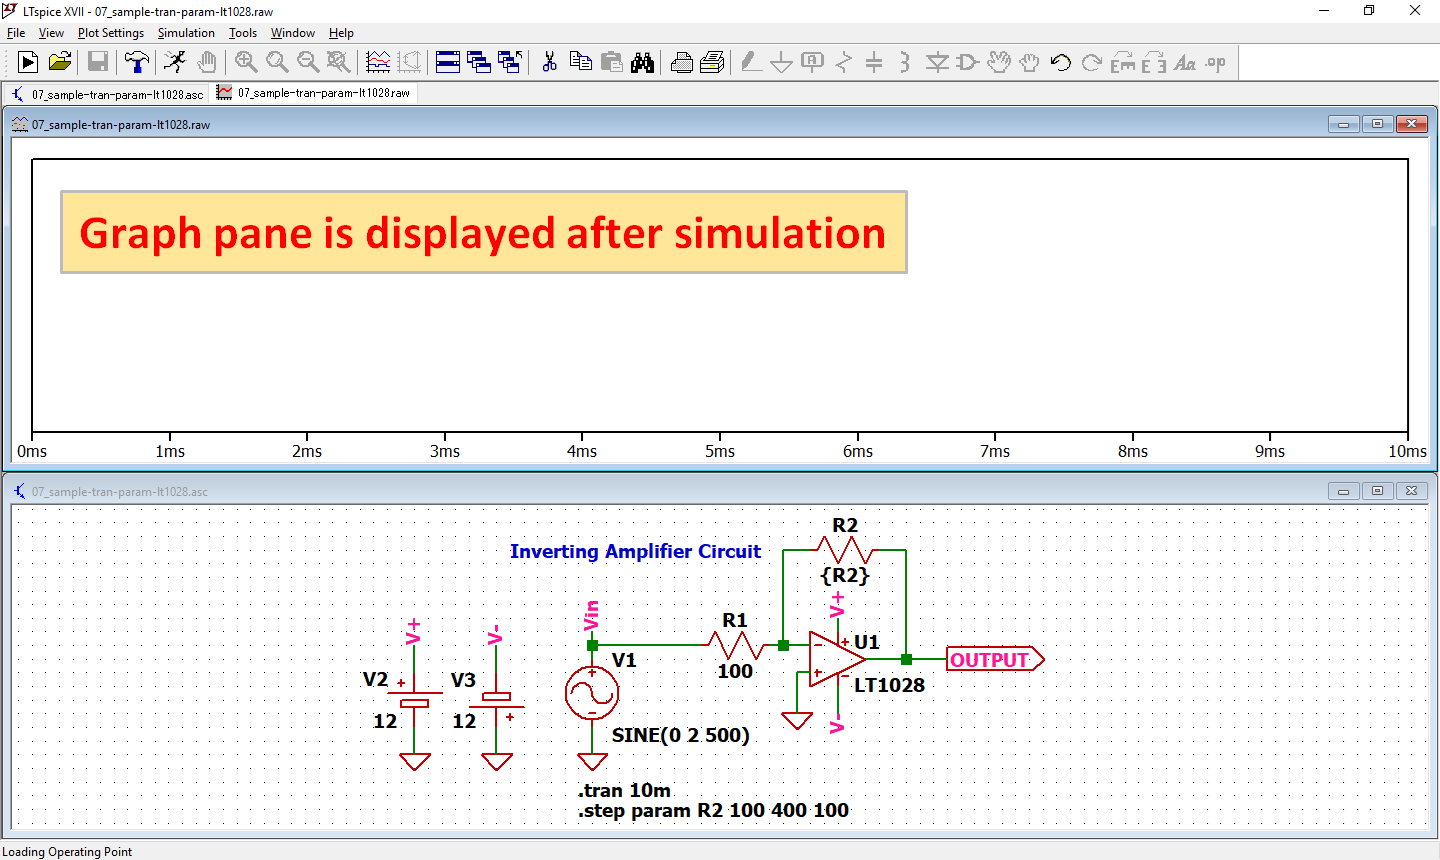Select the Wire drawing tool
Viewport: 1440px width, 860px height.
pos(751,62)
